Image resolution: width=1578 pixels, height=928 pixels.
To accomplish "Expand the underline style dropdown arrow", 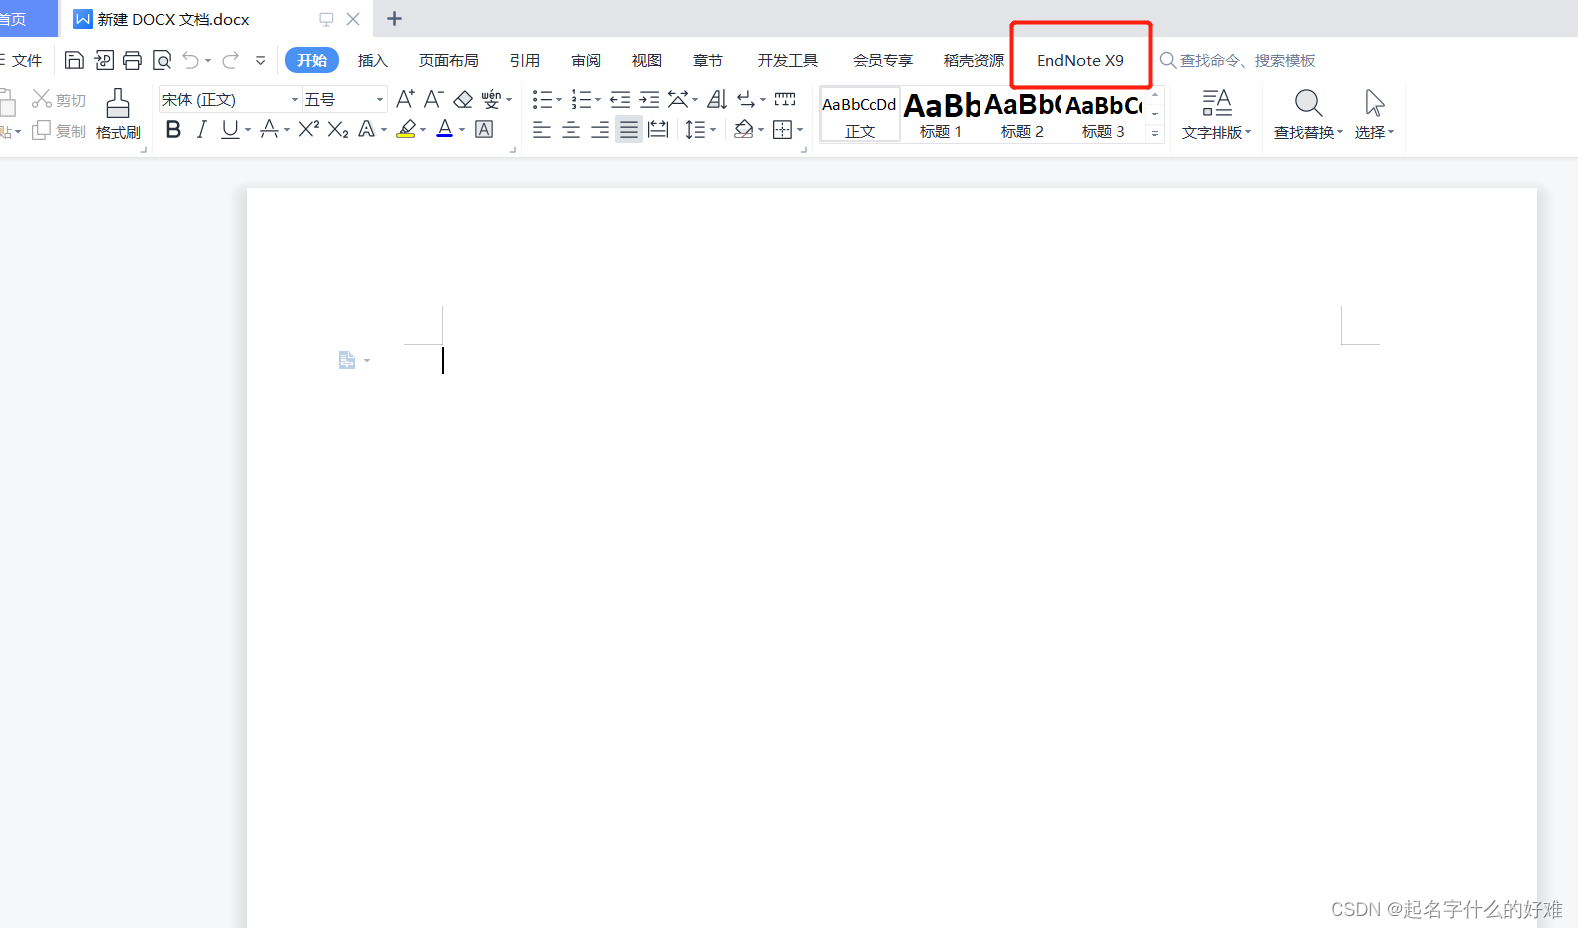I will click(248, 130).
